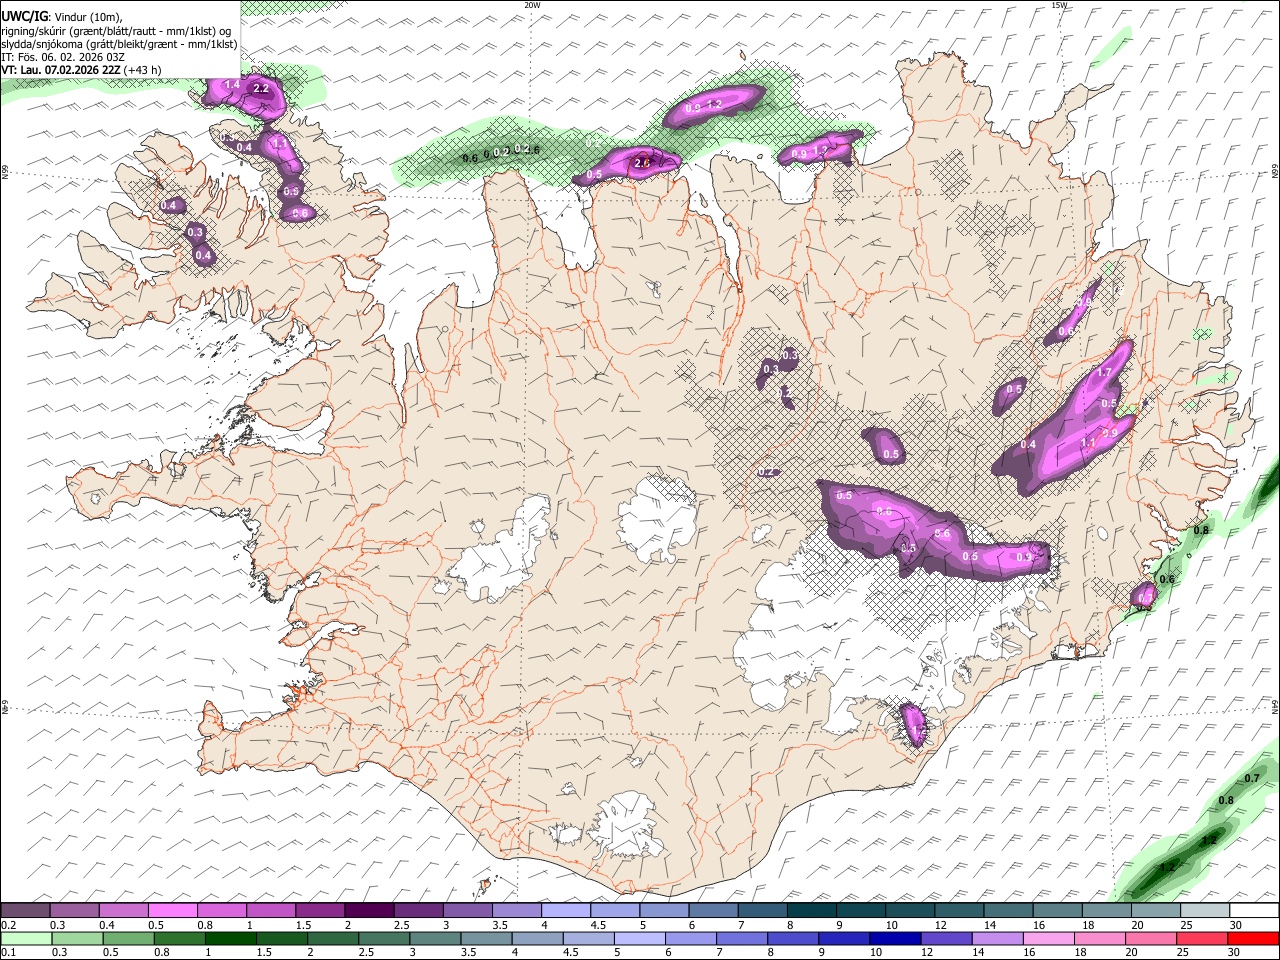The image size is (1280, 960).
Task: Select the rain legend swatch between 9 and 10
Action: pyautogui.click(x=843, y=939)
